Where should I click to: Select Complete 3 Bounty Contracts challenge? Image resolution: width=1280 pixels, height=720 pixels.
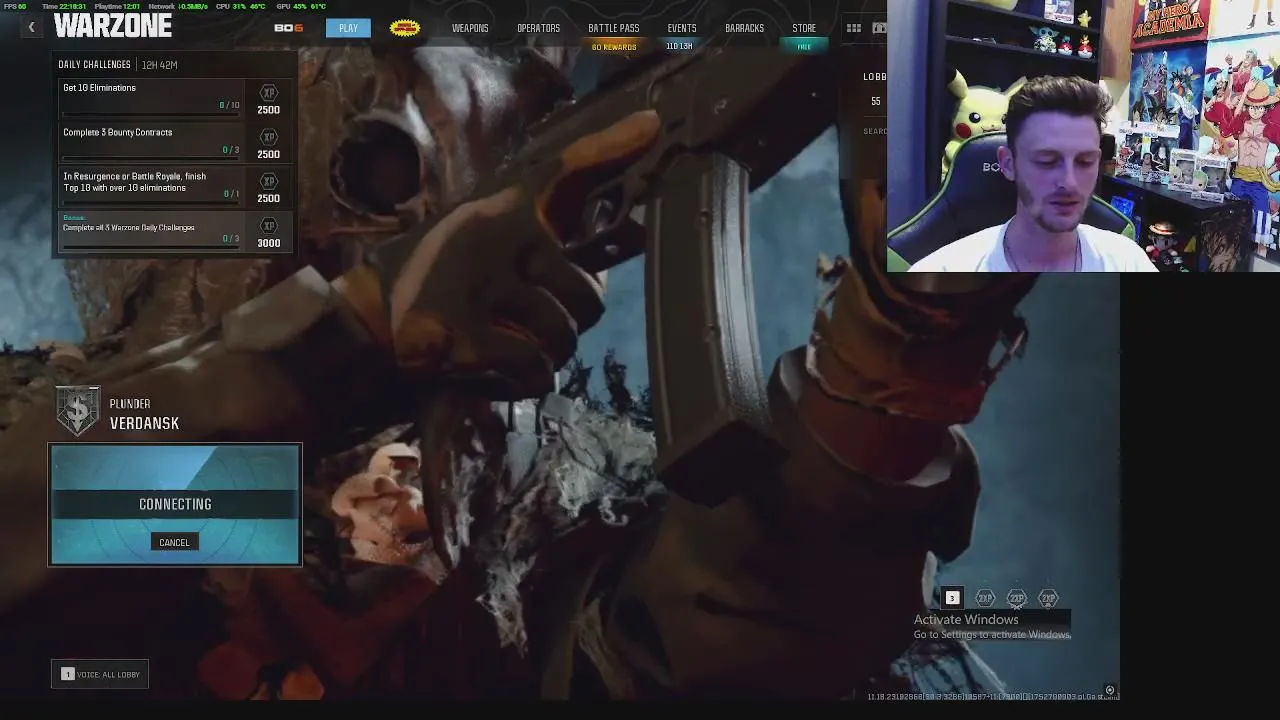point(173,142)
